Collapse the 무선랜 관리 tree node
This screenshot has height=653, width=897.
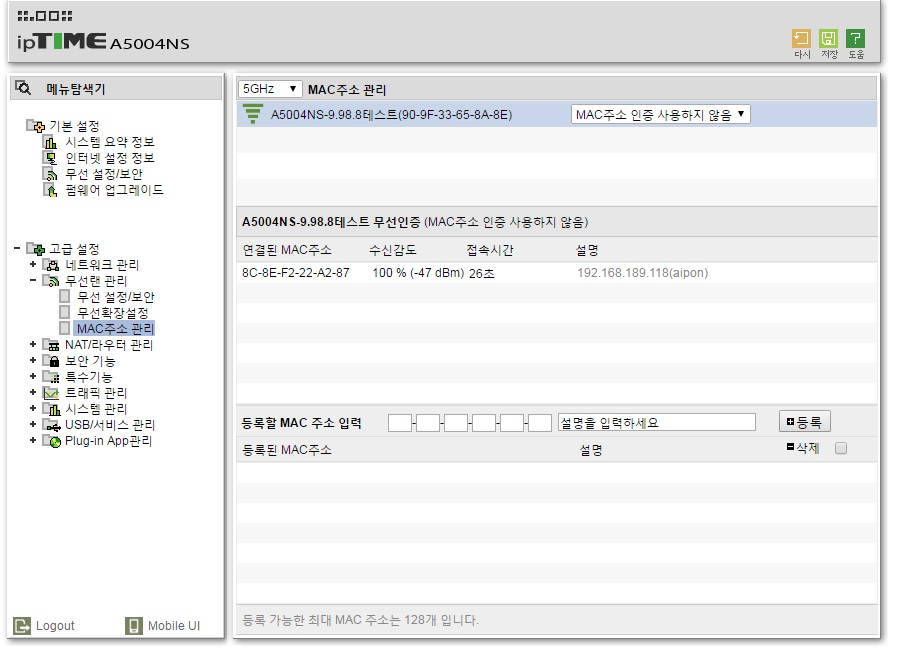click(x=33, y=280)
